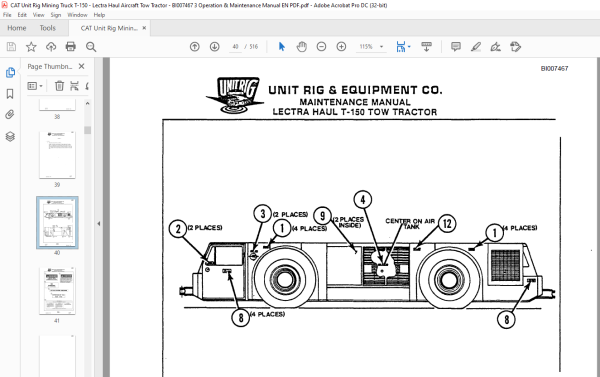Open the Attachments paperclip icon

point(10,115)
